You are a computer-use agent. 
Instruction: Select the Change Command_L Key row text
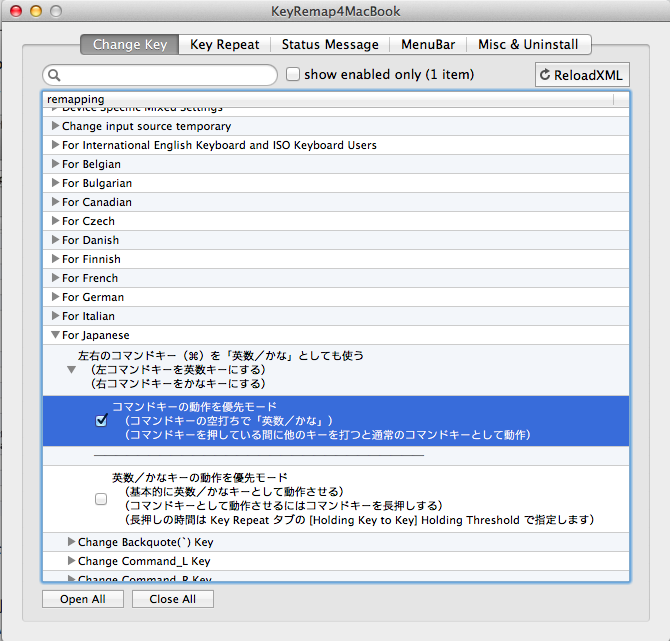pyautogui.click(x=144, y=561)
